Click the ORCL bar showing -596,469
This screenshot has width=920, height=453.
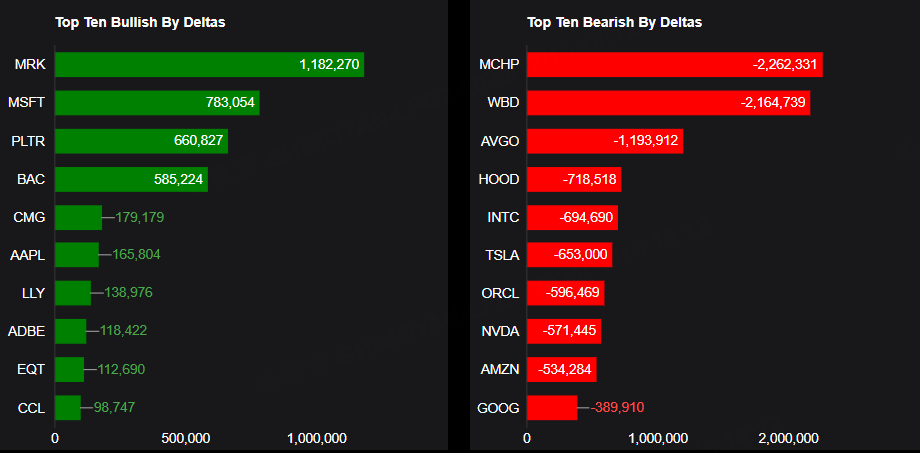coord(565,293)
